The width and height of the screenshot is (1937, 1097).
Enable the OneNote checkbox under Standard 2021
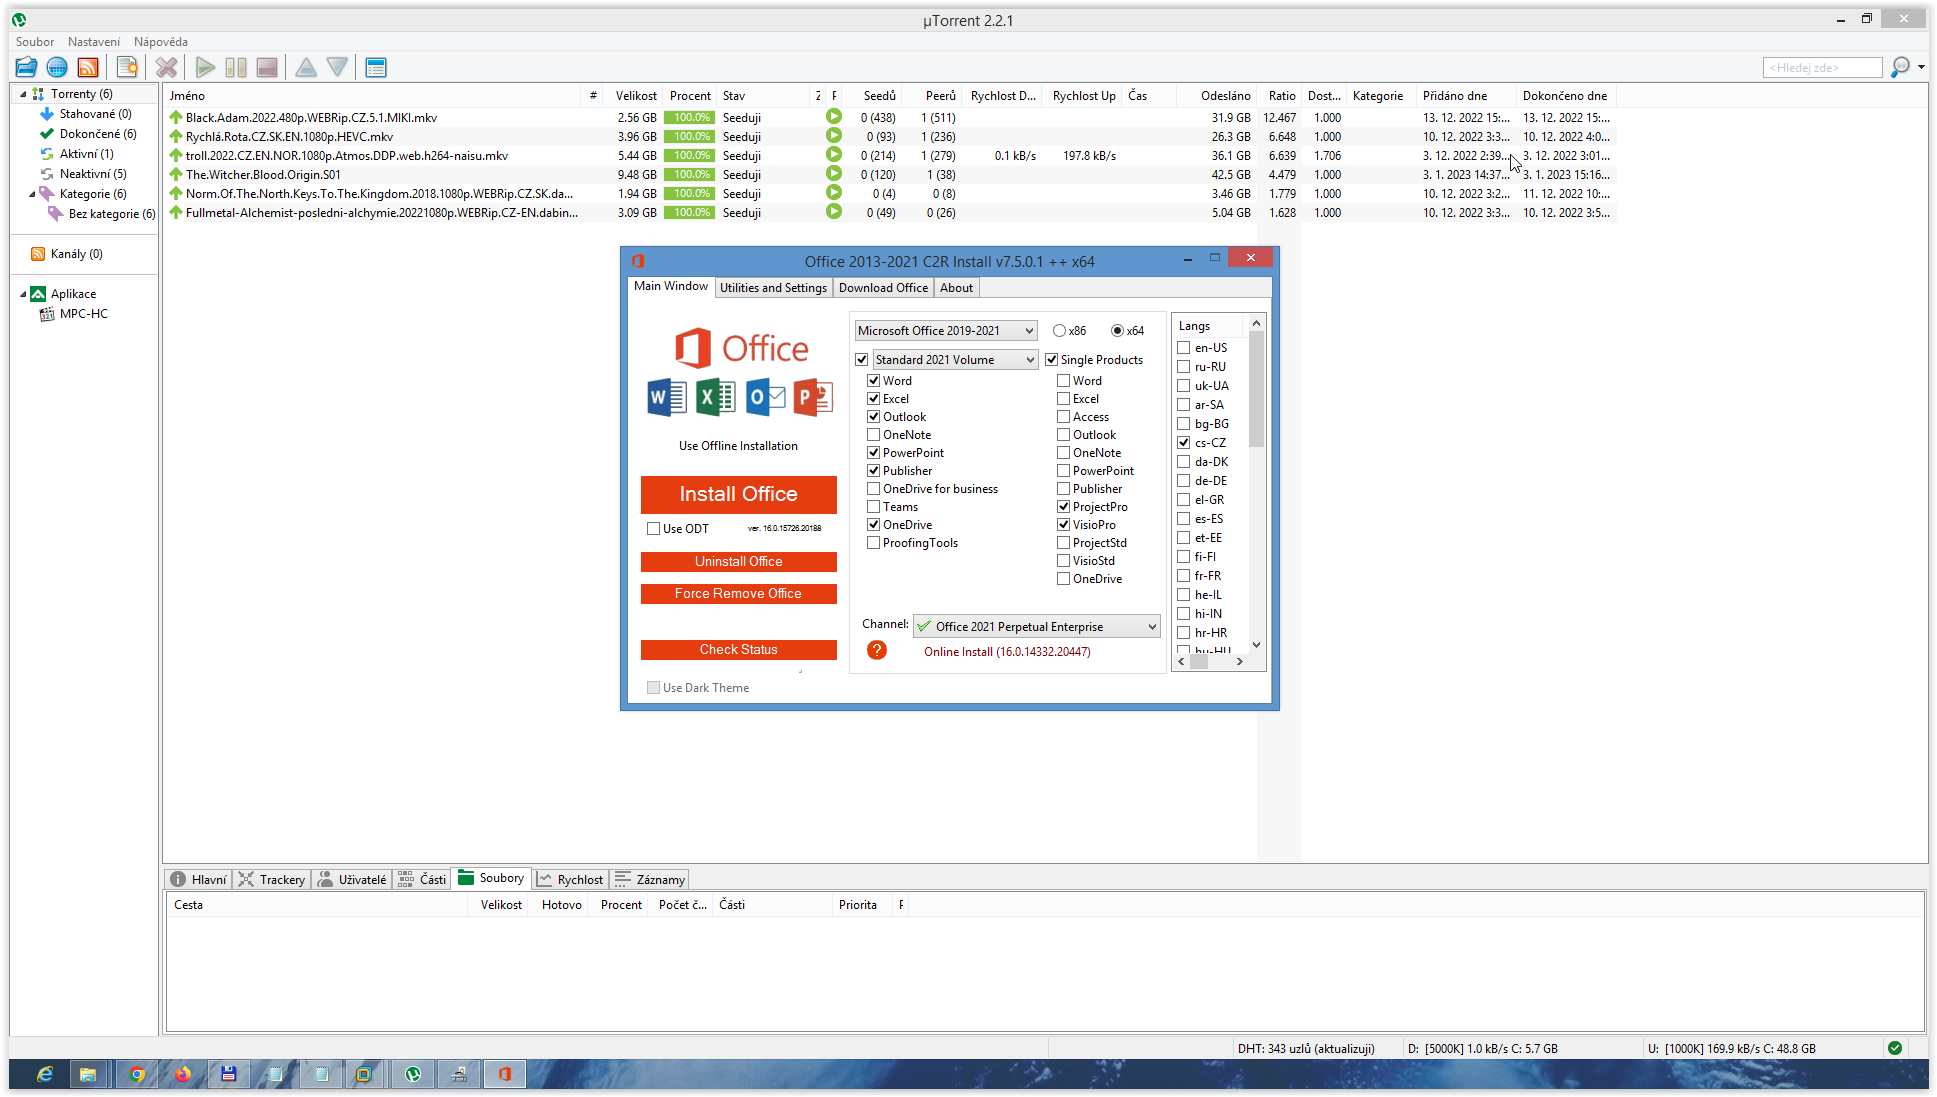(874, 435)
